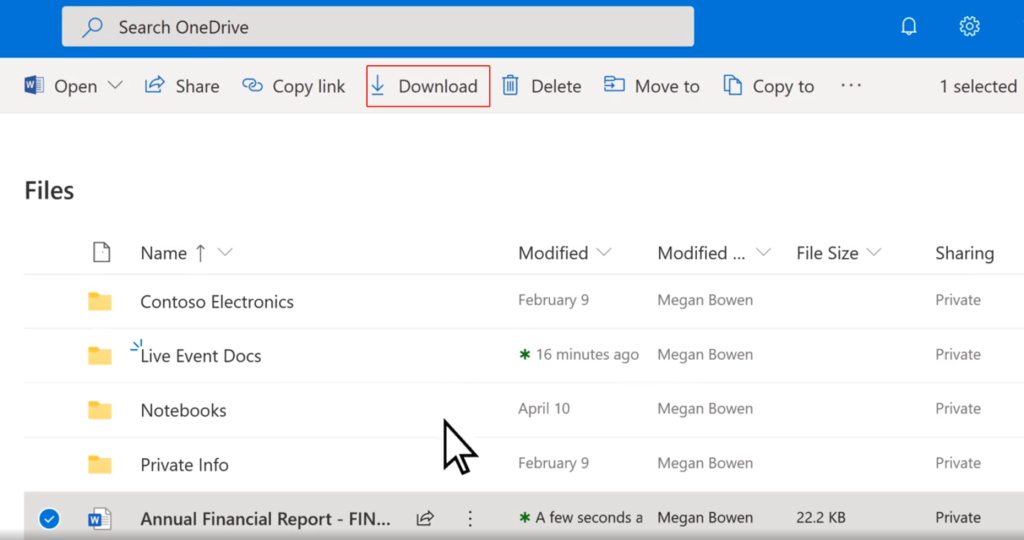Open the settings gear icon

point(969,27)
